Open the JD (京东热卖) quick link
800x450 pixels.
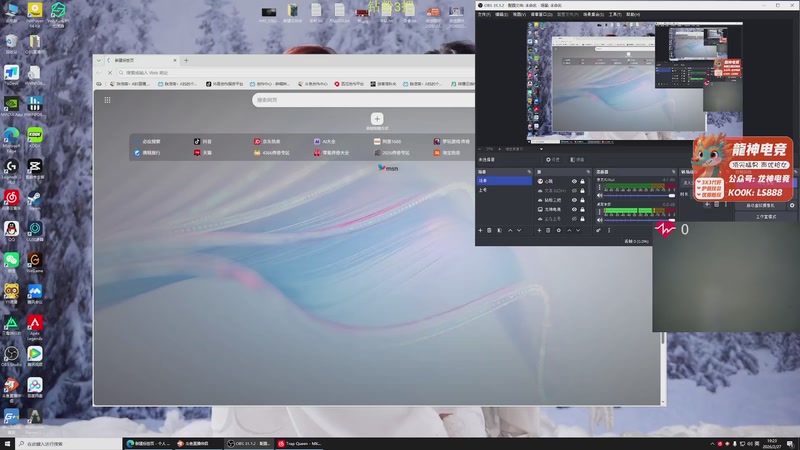tap(267, 141)
